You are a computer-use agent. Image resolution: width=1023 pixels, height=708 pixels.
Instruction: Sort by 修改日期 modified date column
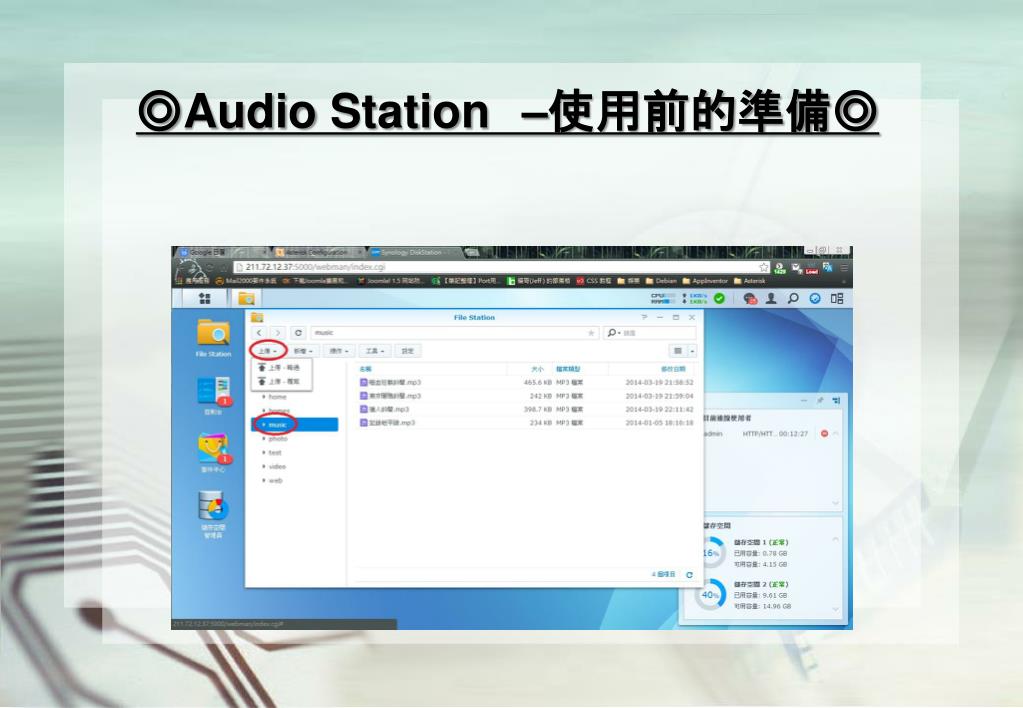click(x=673, y=369)
